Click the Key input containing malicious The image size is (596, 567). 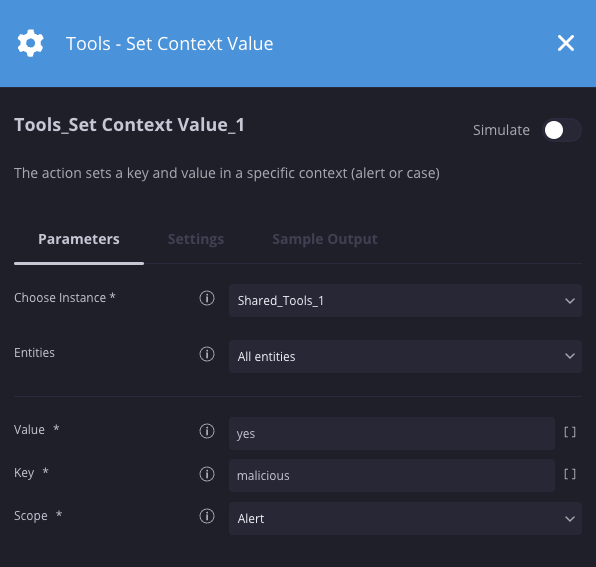coord(392,475)
